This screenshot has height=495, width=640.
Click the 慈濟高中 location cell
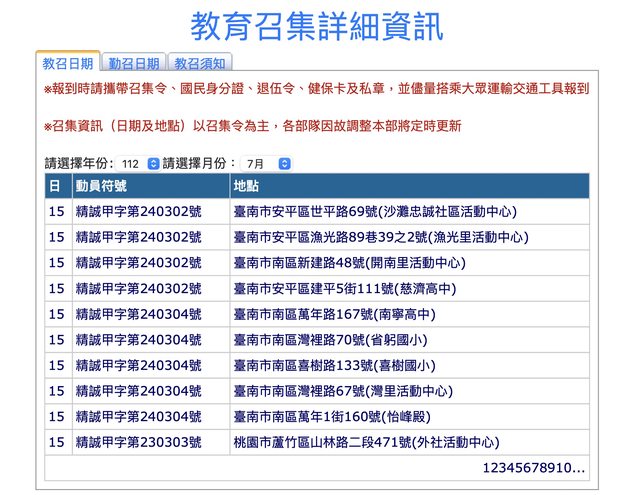[345, 289]
